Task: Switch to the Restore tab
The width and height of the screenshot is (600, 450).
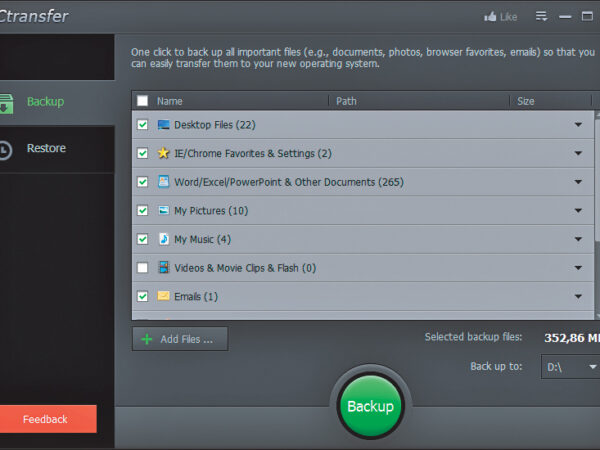Action: pos(46,149)
